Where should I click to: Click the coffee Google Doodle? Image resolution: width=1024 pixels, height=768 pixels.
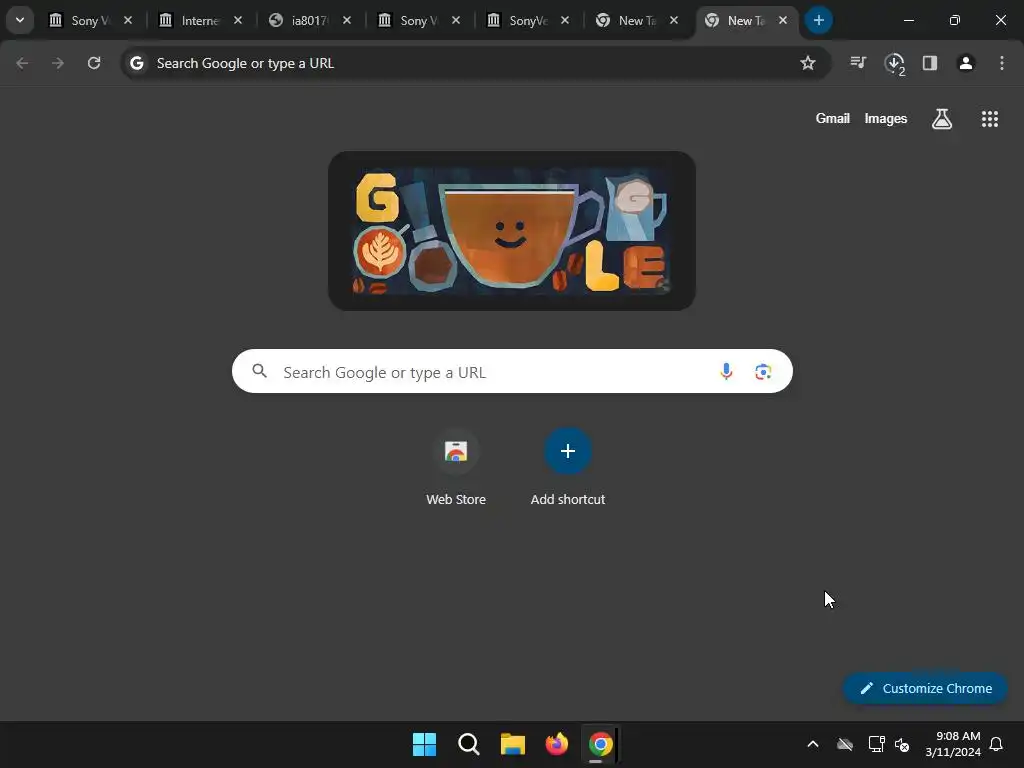[512, 231]
